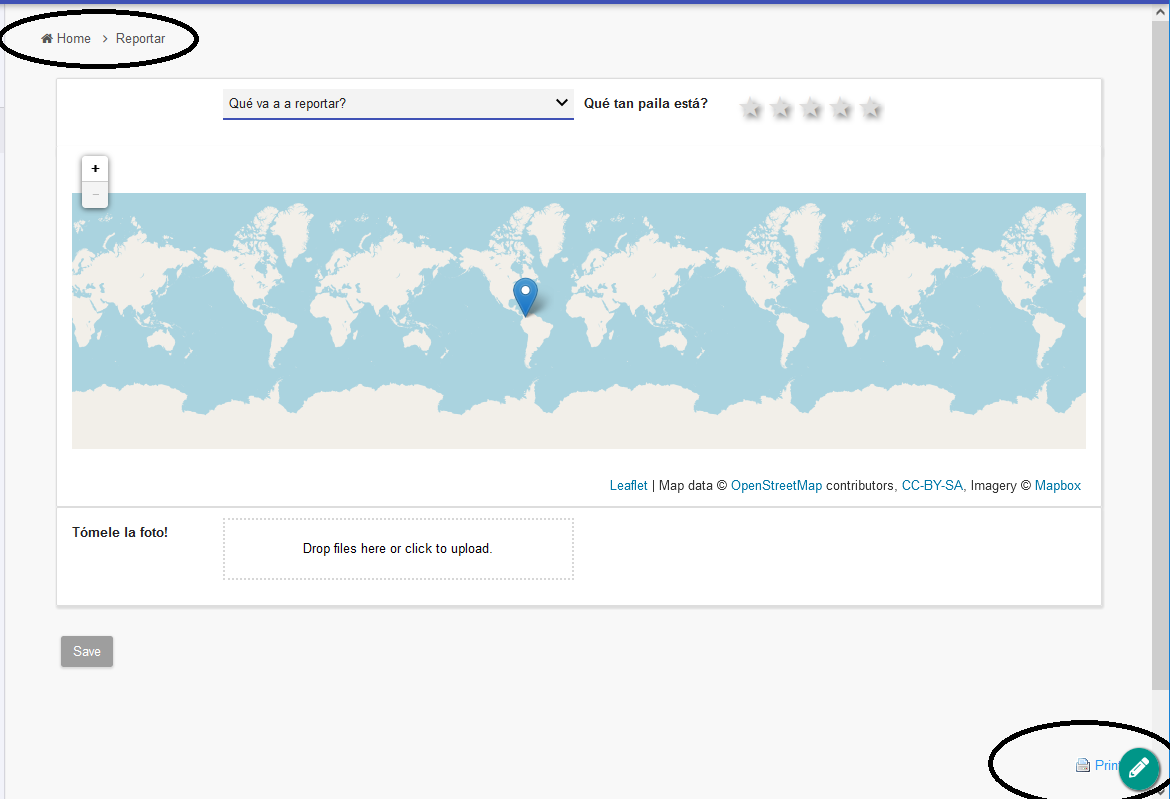Click the green pencil edit floating button
The image size is (1170, 799).
point(1138,768)
